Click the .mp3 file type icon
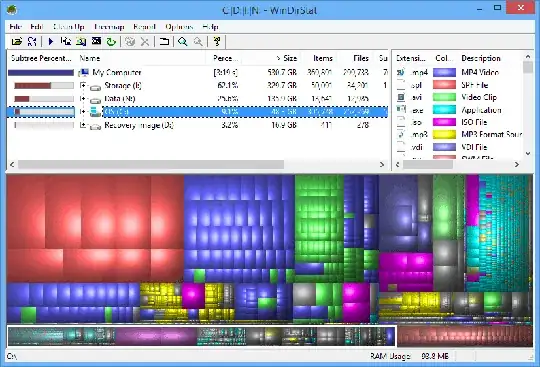 [401, 135]
